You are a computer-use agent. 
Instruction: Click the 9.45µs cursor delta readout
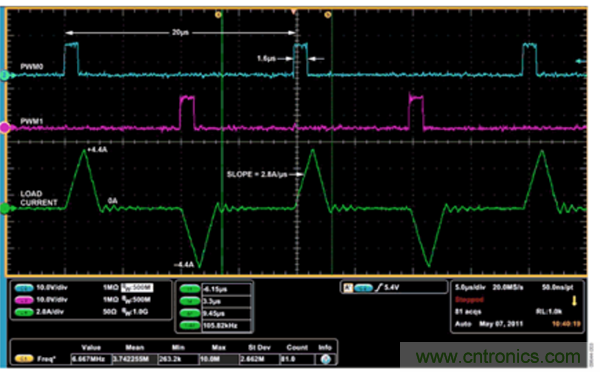click(x=226, y=313)
